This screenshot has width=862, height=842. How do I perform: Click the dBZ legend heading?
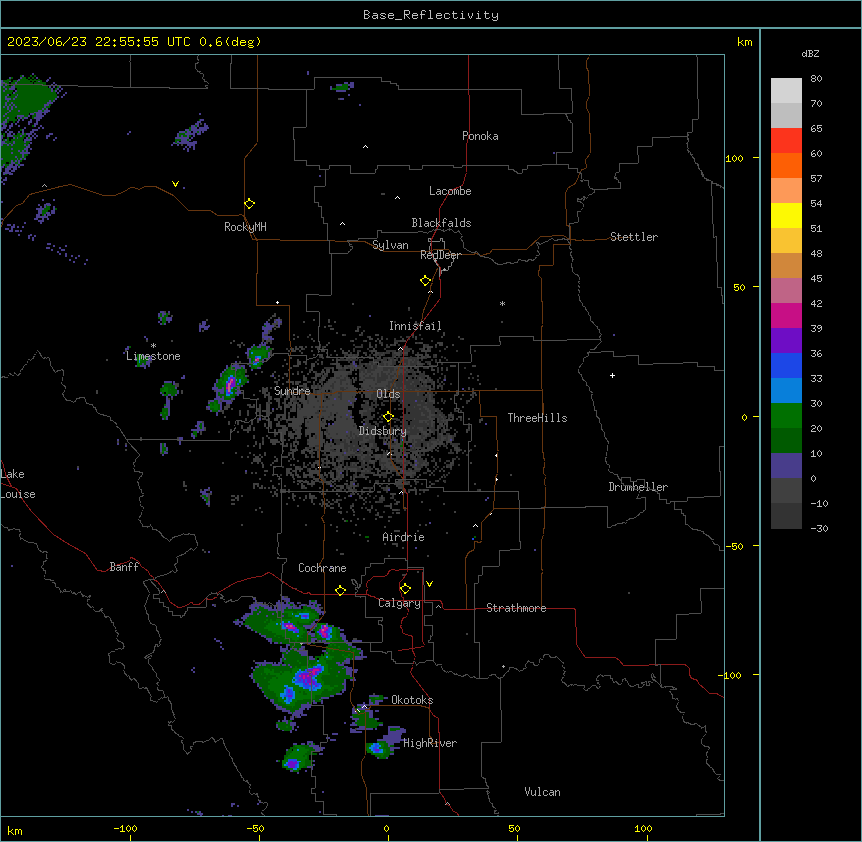[810, 53]
